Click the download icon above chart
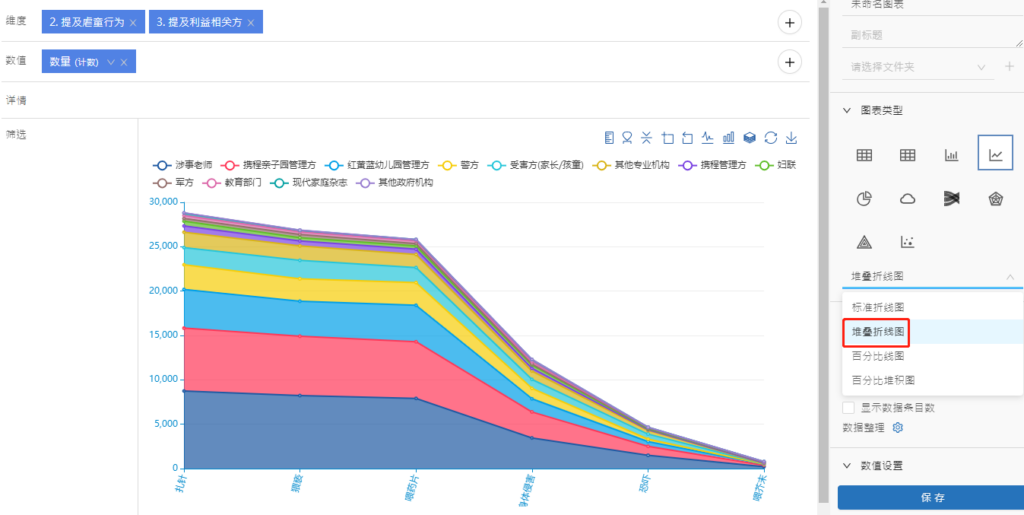Image resolution: width=1024 pixels, height=515 pixels. tap(791, 137)
